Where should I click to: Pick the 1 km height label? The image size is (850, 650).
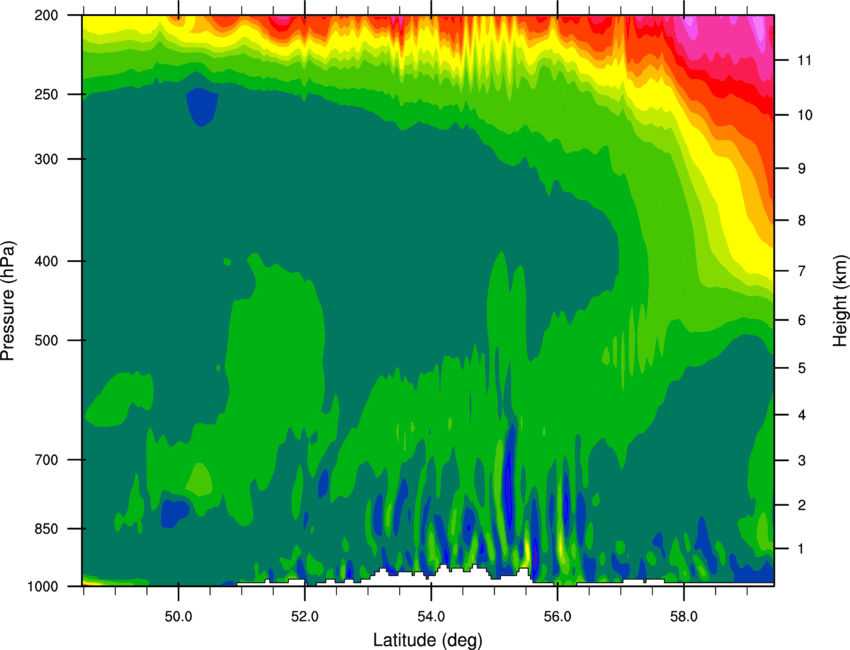pyautogui.click(x=801, y=549)
